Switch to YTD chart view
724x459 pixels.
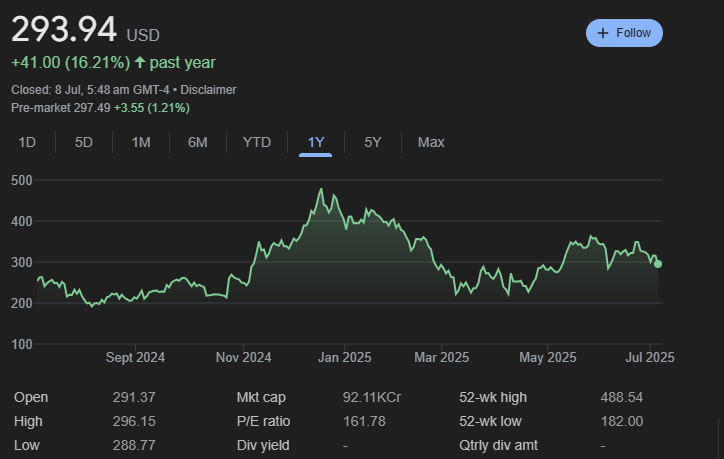coord(257,142)
